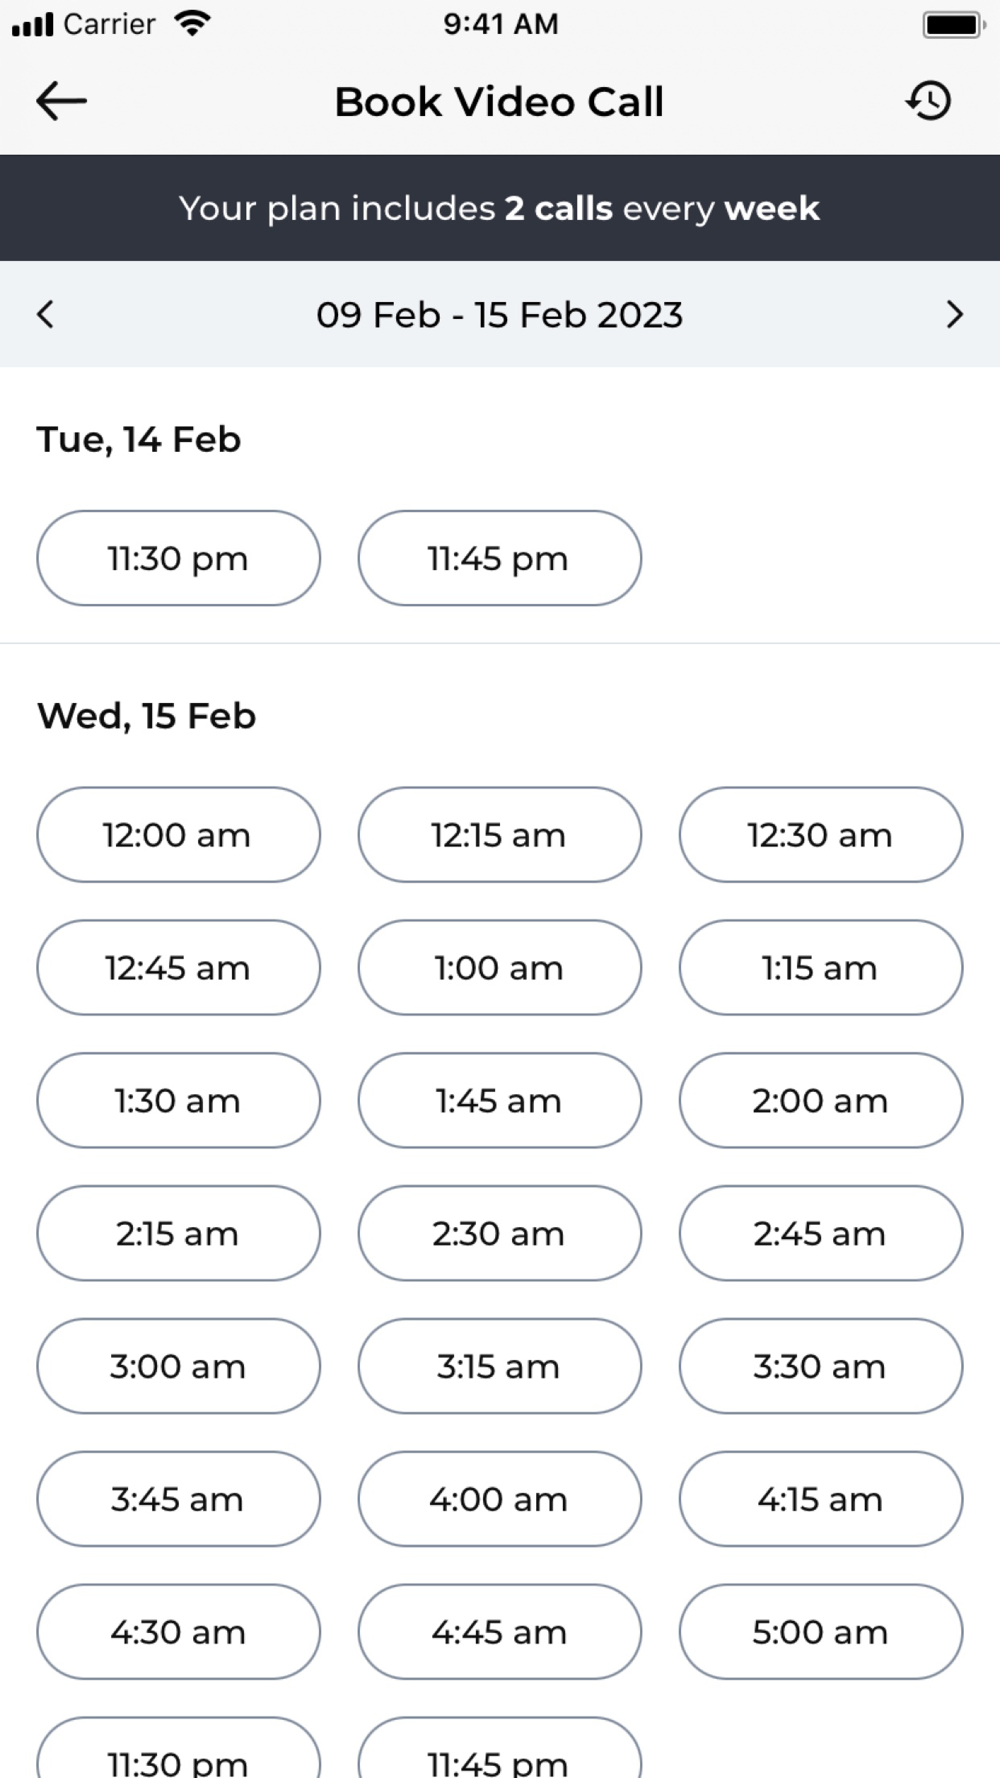
Task: Go to previous week chevron
Action: pyautogui.click(x=45, y=314)
